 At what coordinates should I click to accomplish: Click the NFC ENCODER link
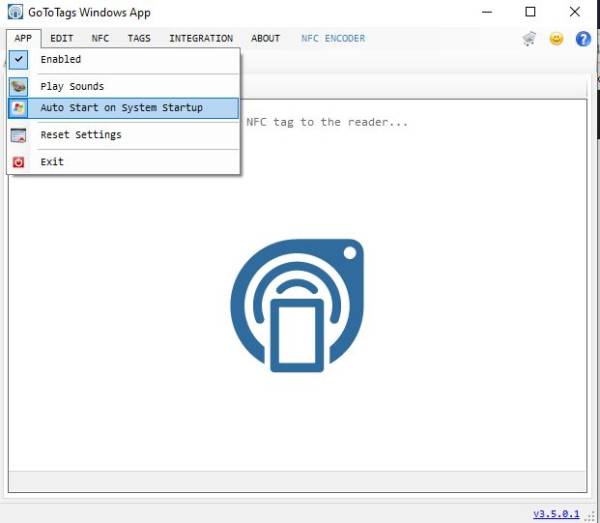[x=333, y=39]
